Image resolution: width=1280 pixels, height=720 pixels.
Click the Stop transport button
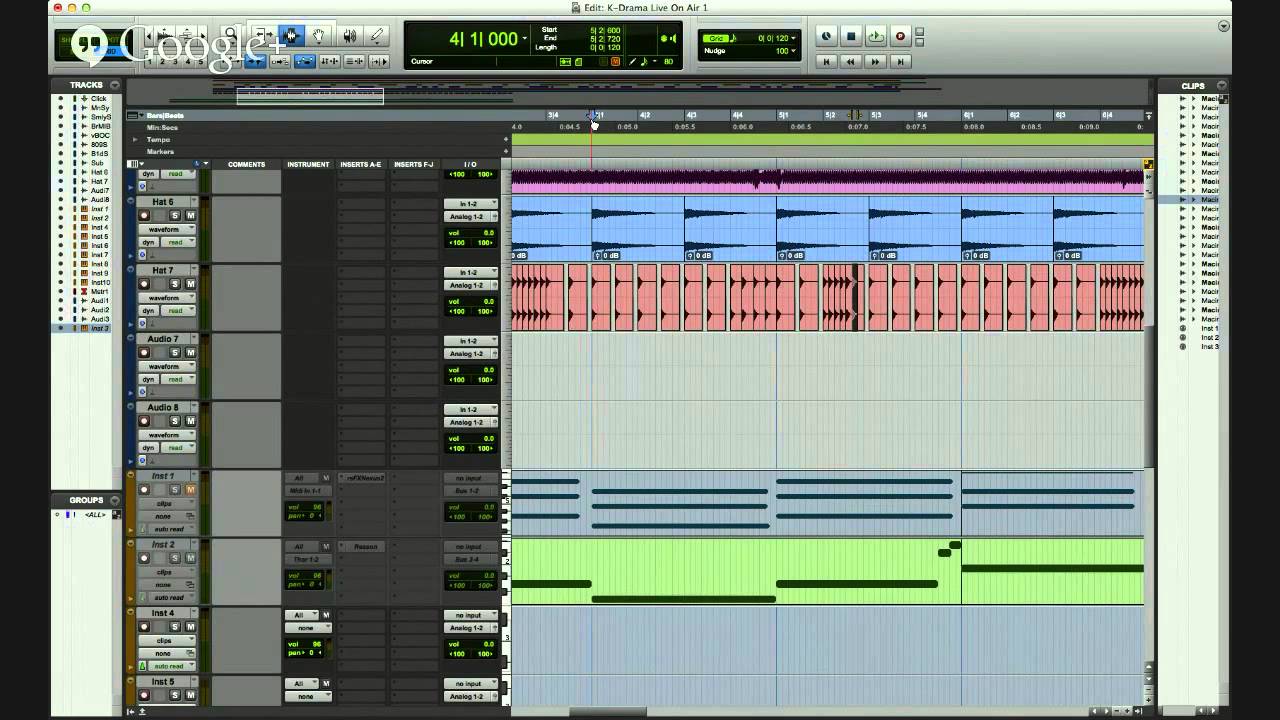coord(851,37)
